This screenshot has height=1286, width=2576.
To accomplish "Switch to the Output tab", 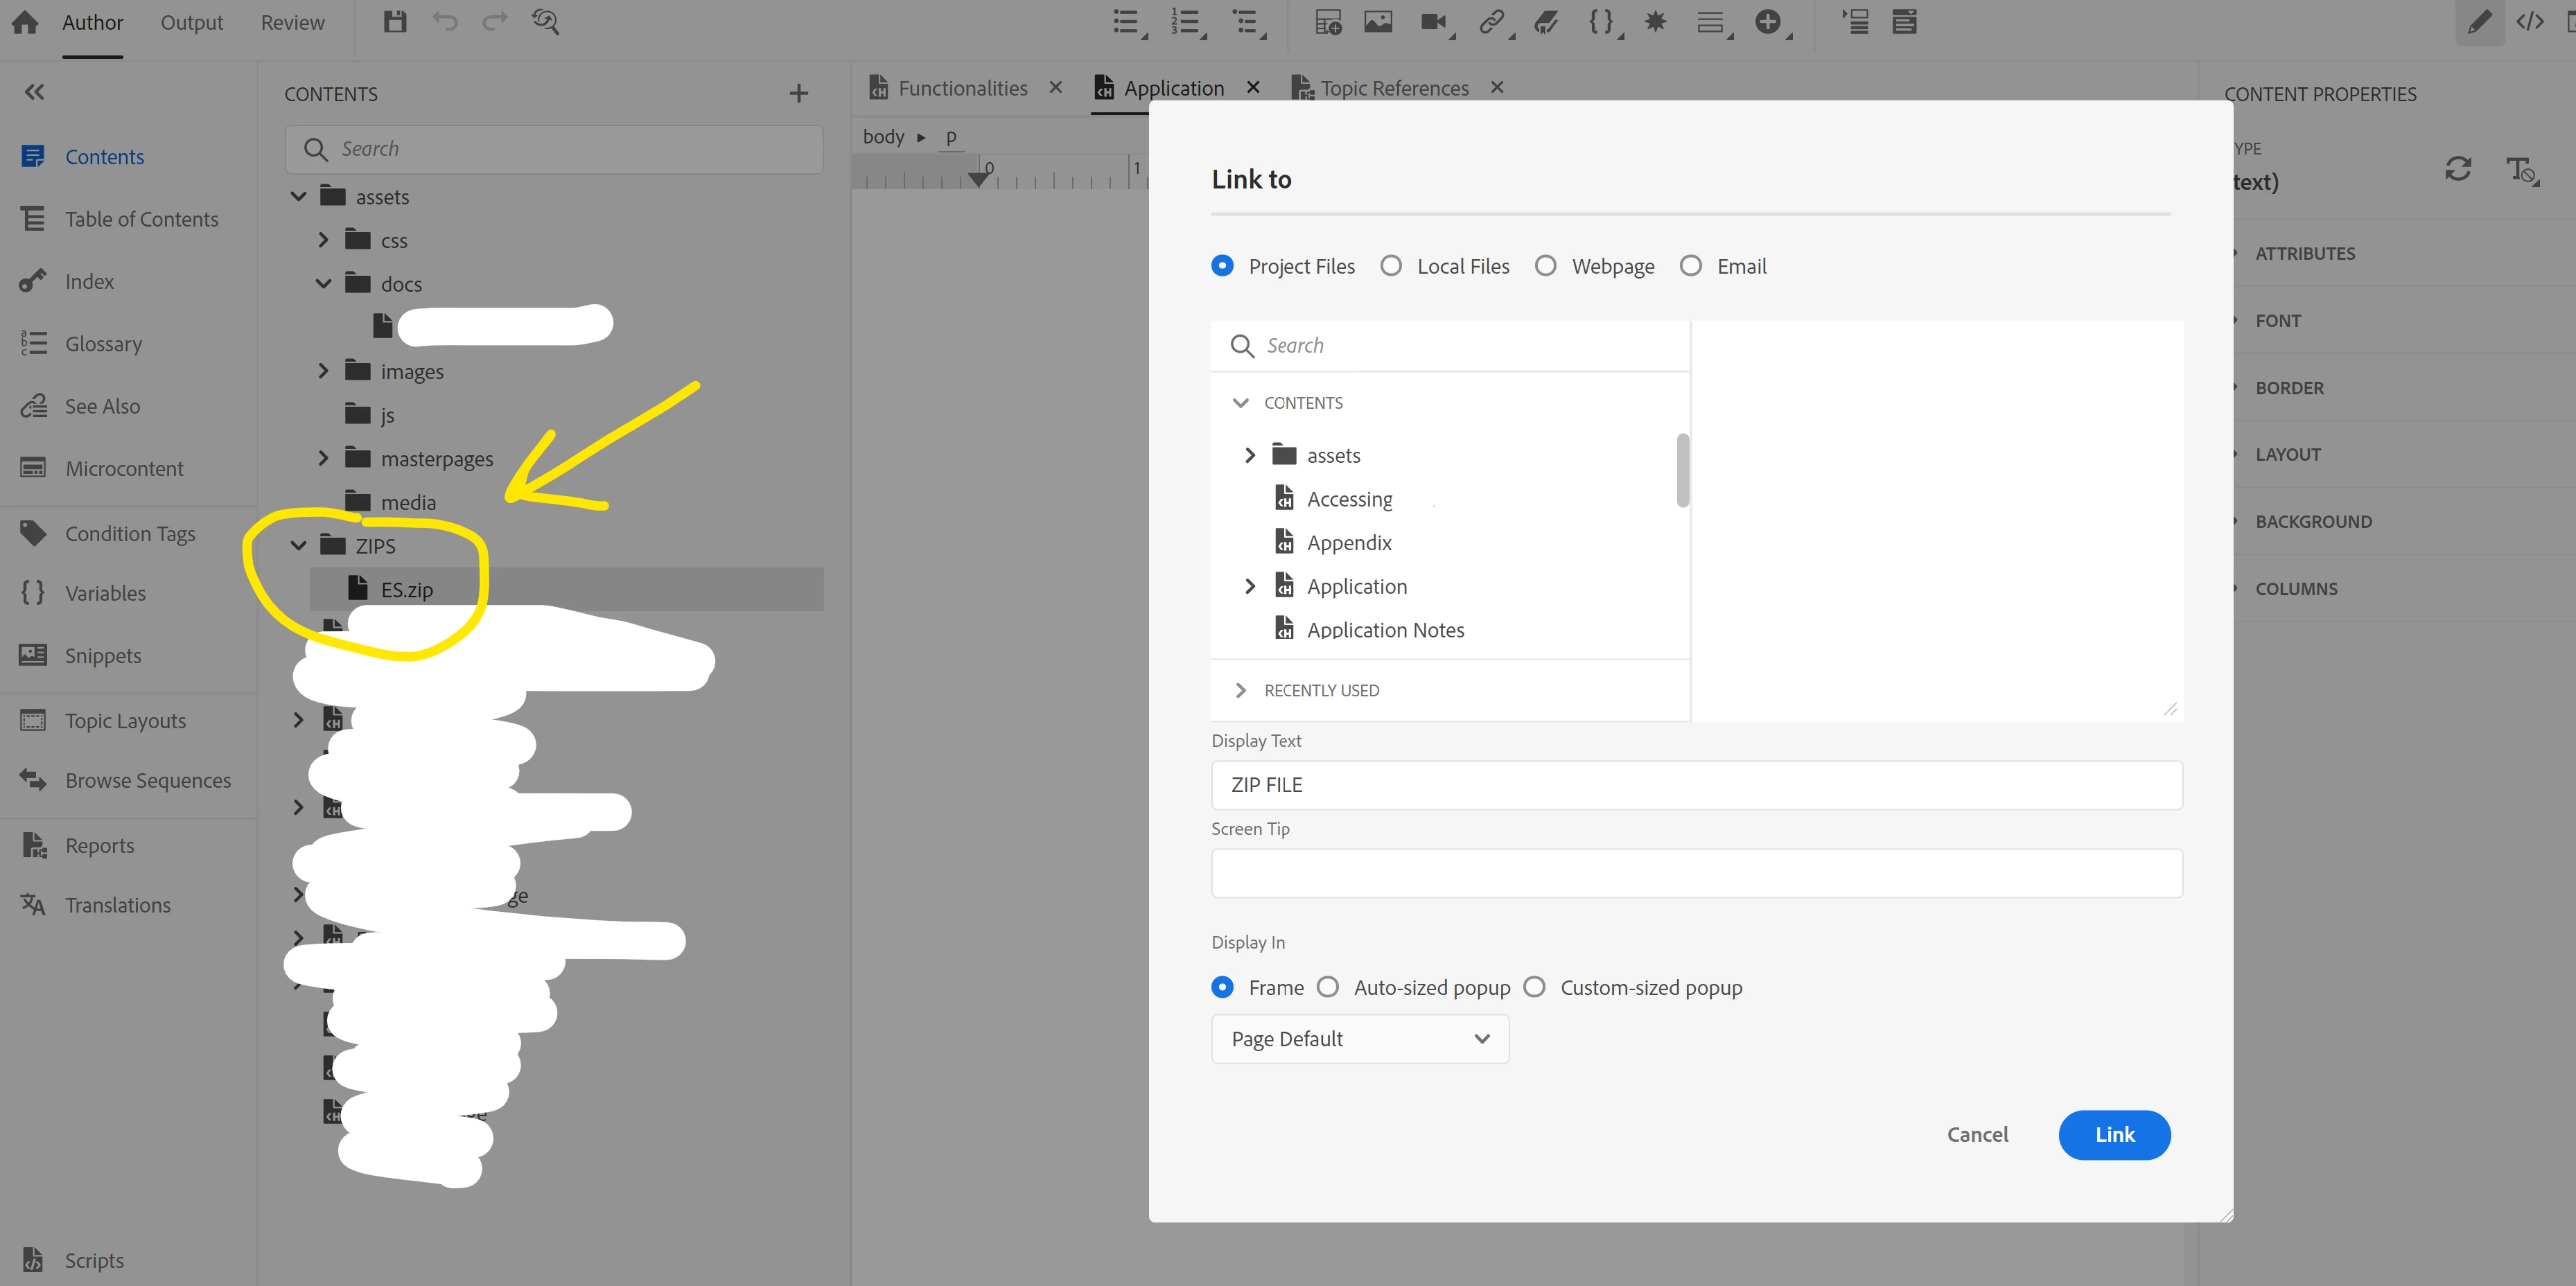I will point(191,22).
